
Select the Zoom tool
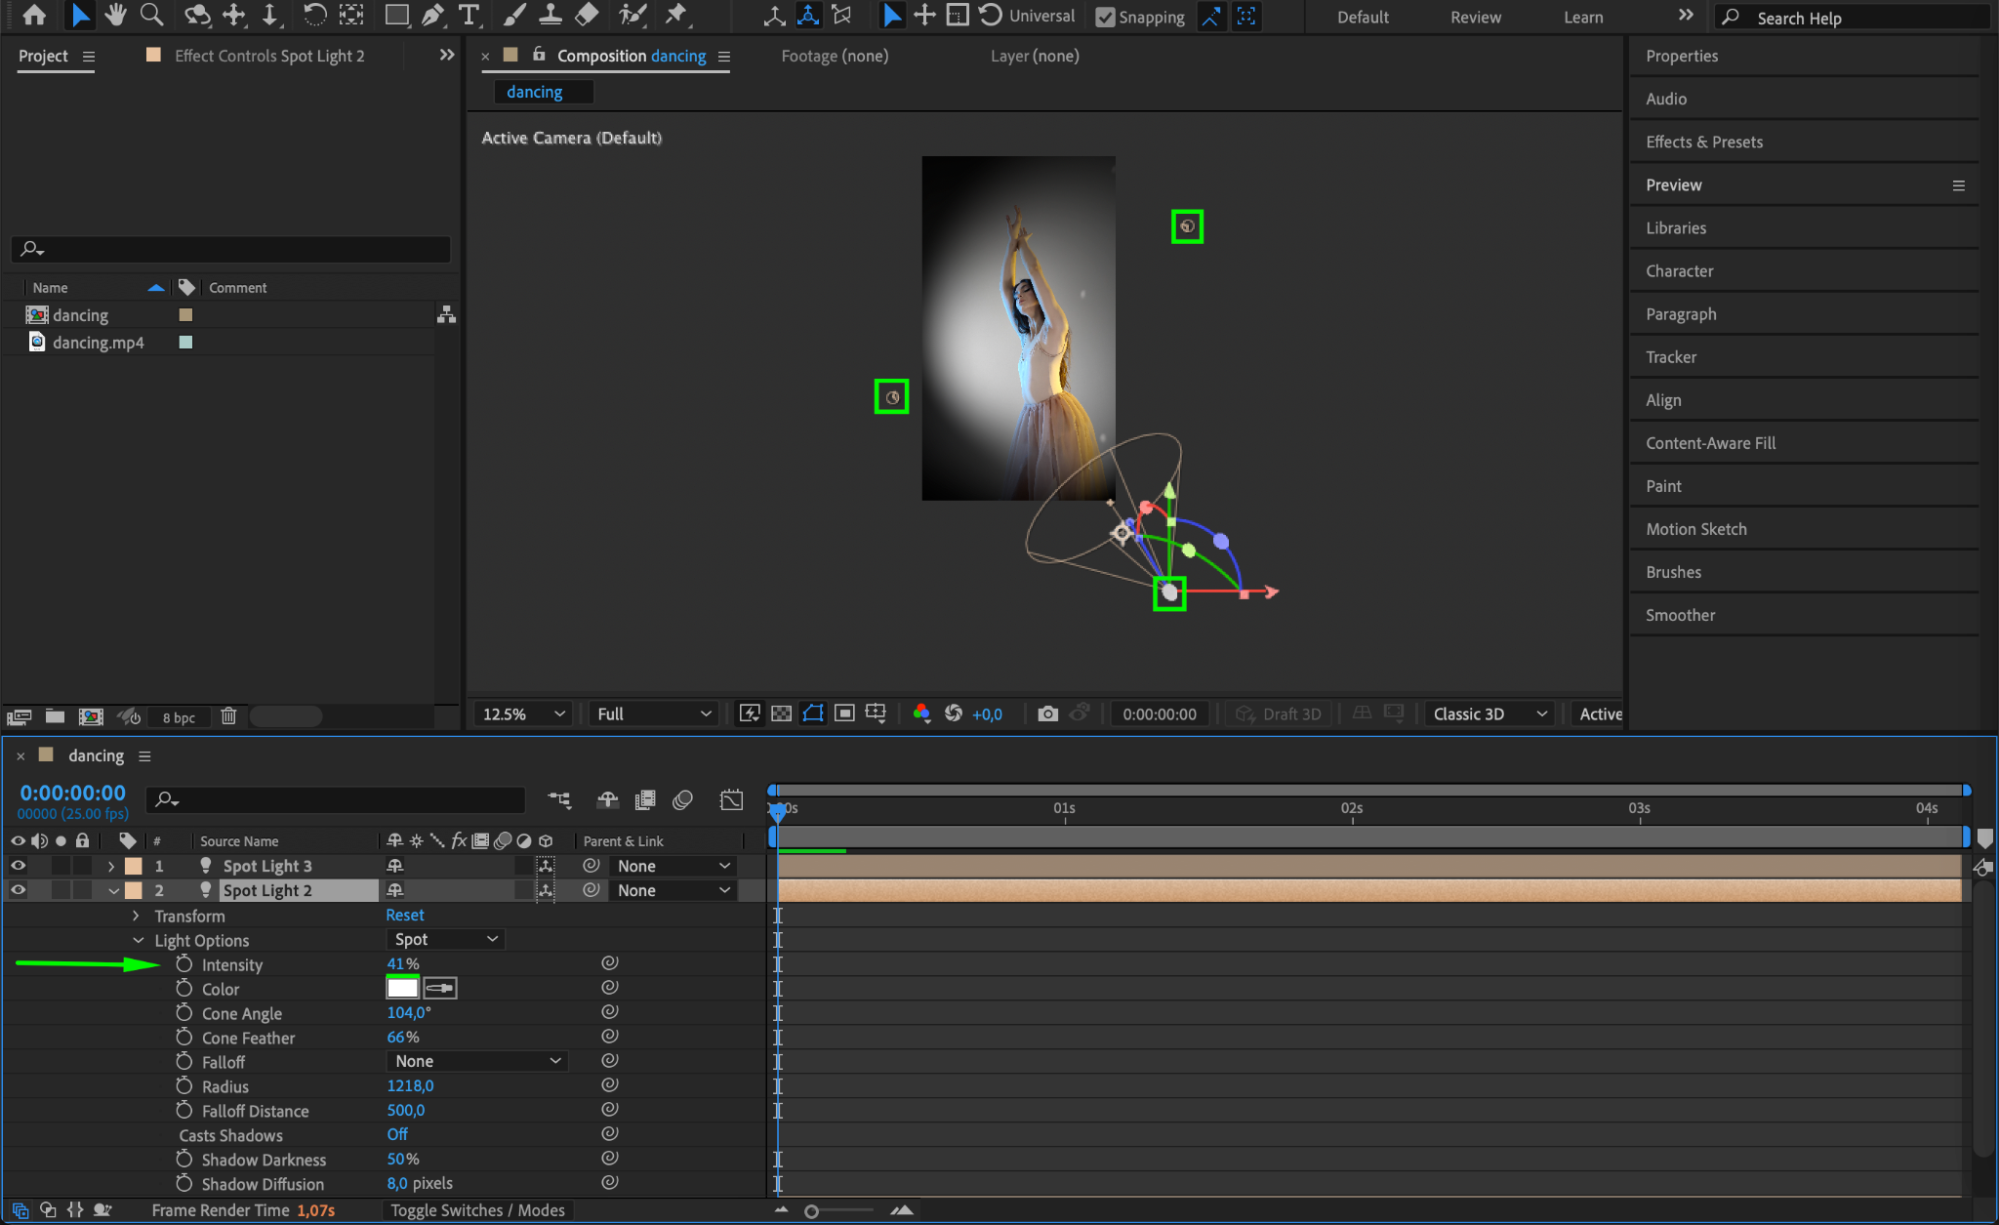[152, 15]
